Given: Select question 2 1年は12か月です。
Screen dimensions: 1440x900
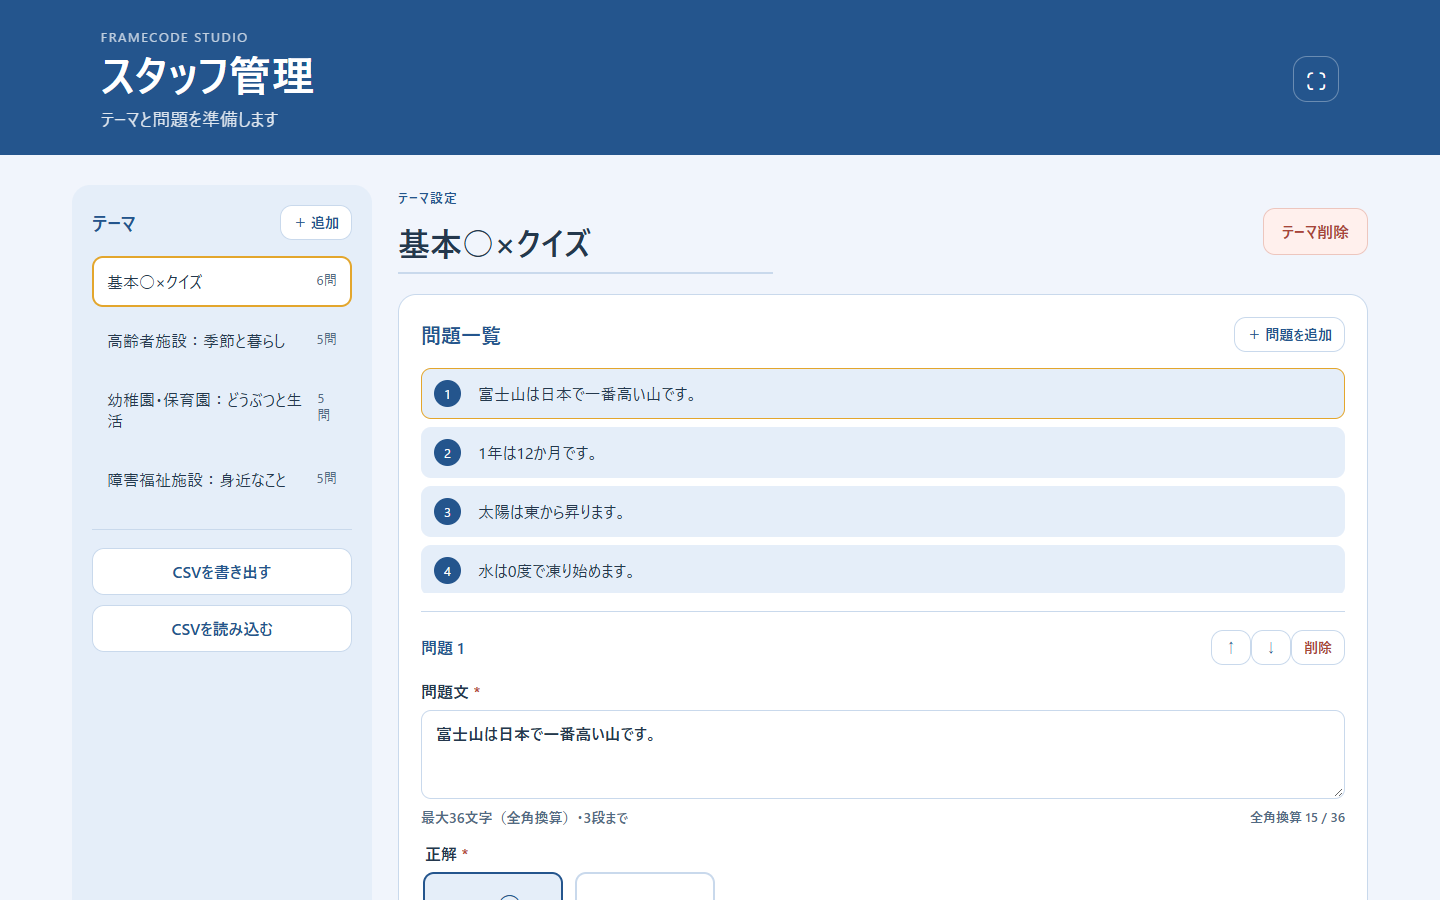Looking at the screenshot, I should [883, 453].
